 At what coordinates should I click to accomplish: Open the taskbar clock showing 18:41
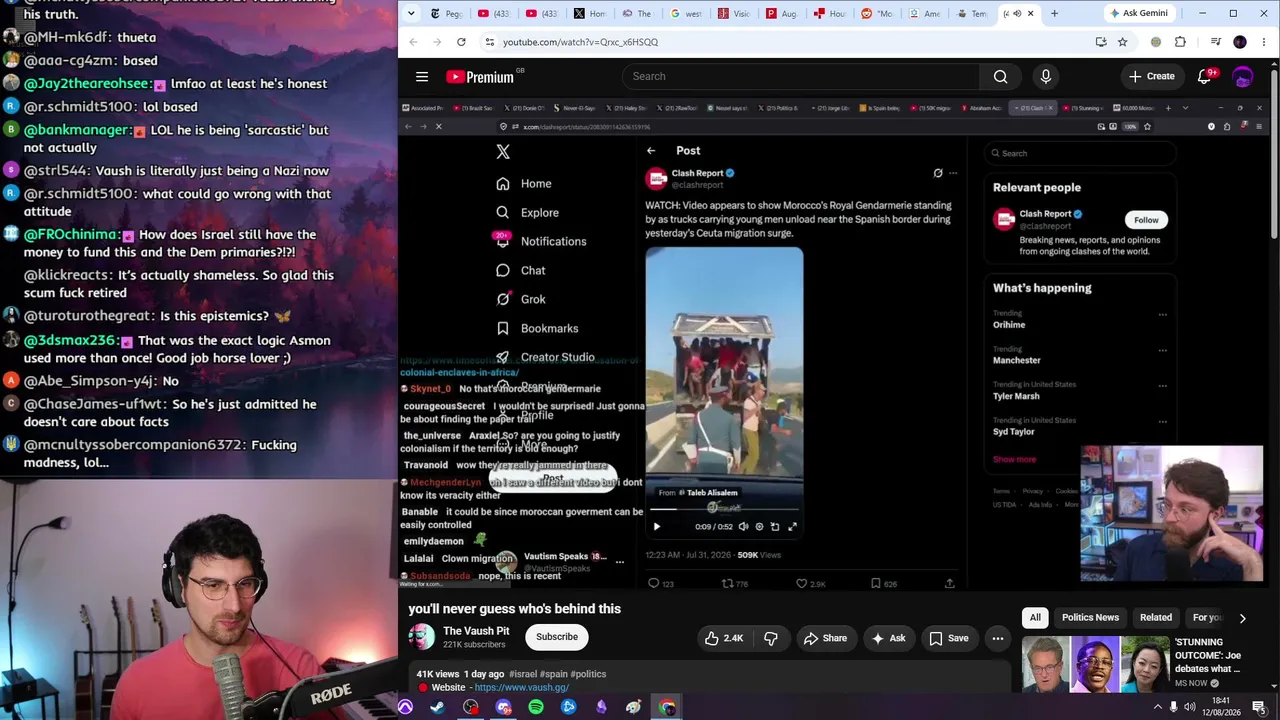pos(1221,707)
